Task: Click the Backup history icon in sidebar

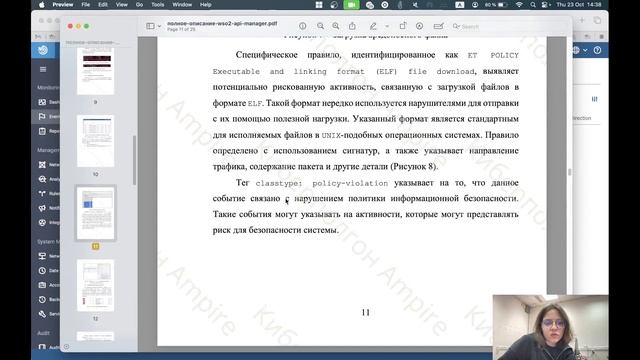Action: tap(42, 300)
